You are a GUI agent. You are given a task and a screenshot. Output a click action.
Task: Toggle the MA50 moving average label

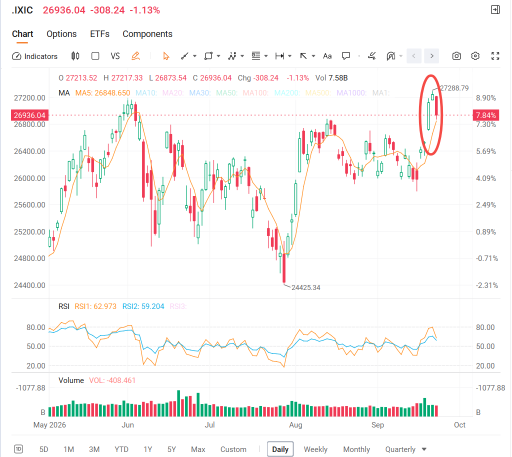tap(226, 93)
